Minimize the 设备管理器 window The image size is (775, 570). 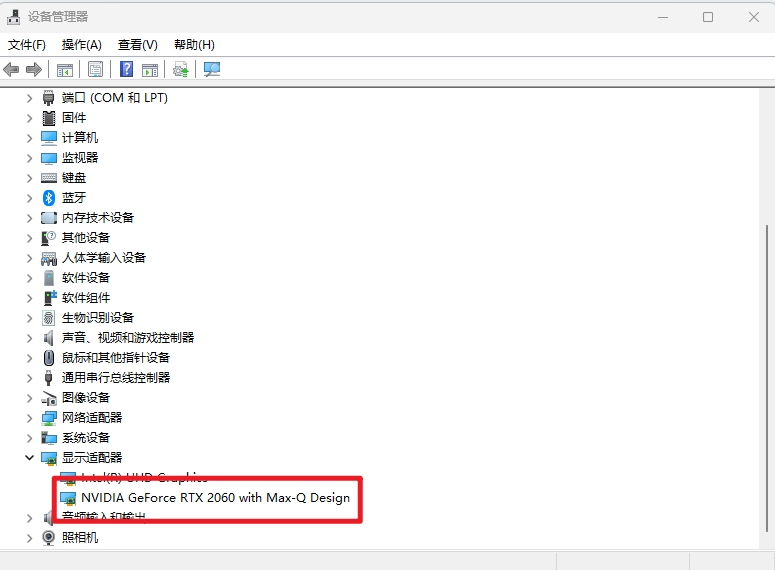[663, 17]
